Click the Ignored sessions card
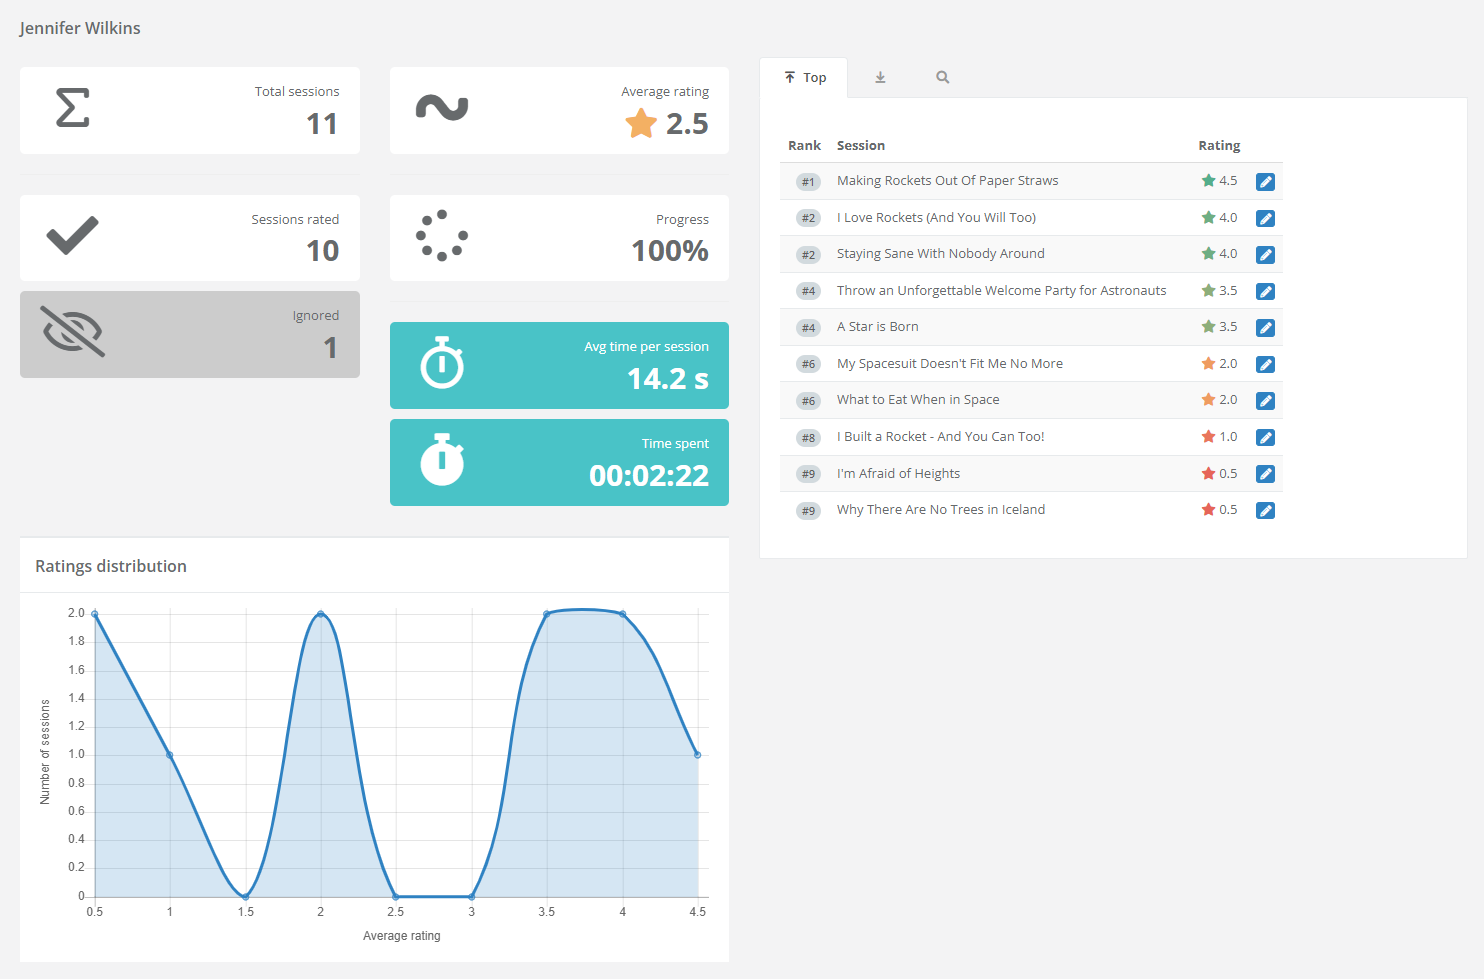The image size is (1484, 979). [190, 334]
